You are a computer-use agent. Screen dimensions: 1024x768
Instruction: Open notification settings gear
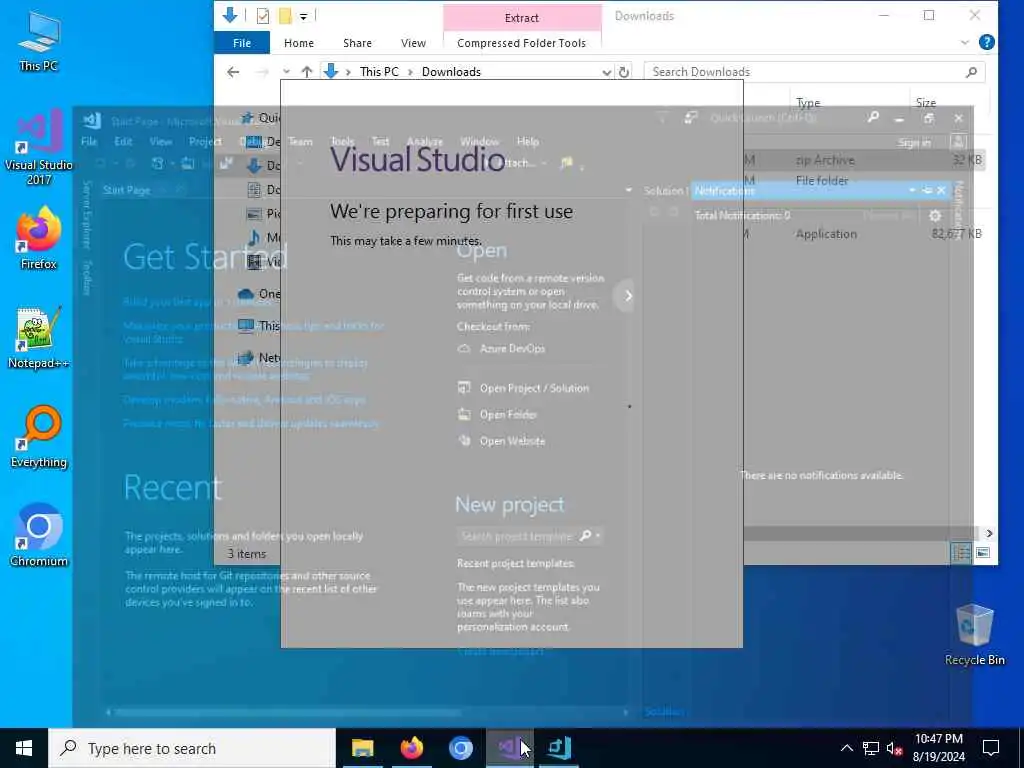[935, 216]
